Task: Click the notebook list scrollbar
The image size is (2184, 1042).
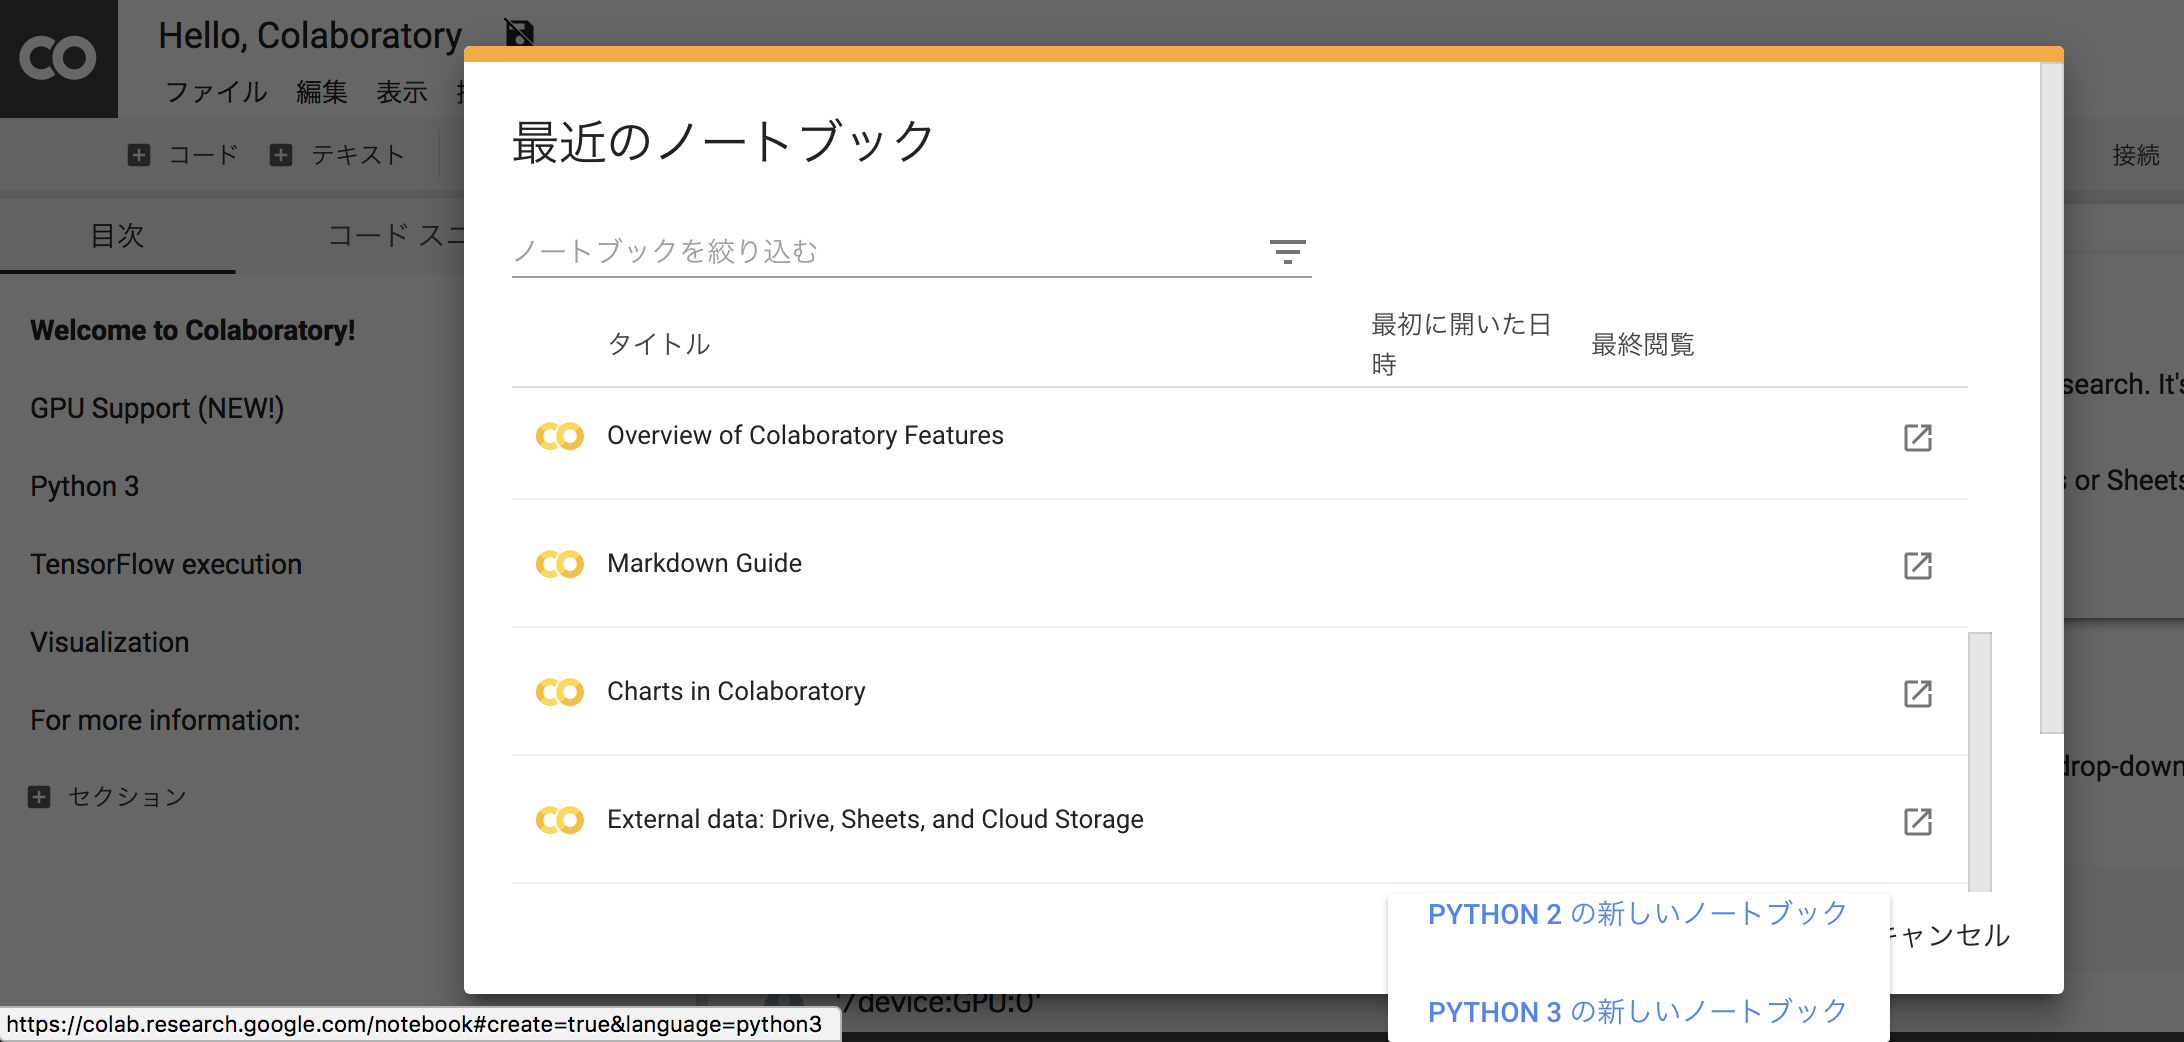Action: click(x=1979, y=761)
